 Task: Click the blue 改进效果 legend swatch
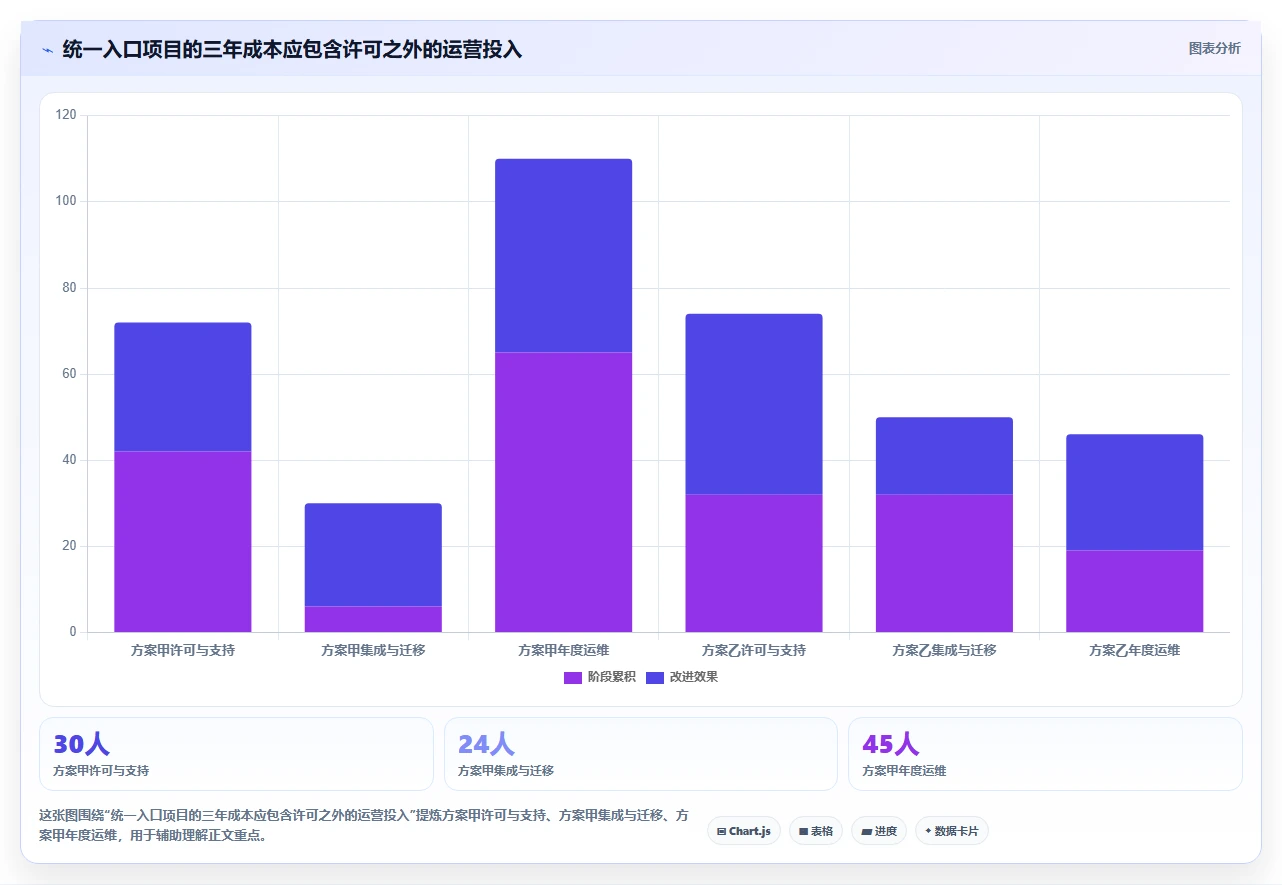[655, 677]
